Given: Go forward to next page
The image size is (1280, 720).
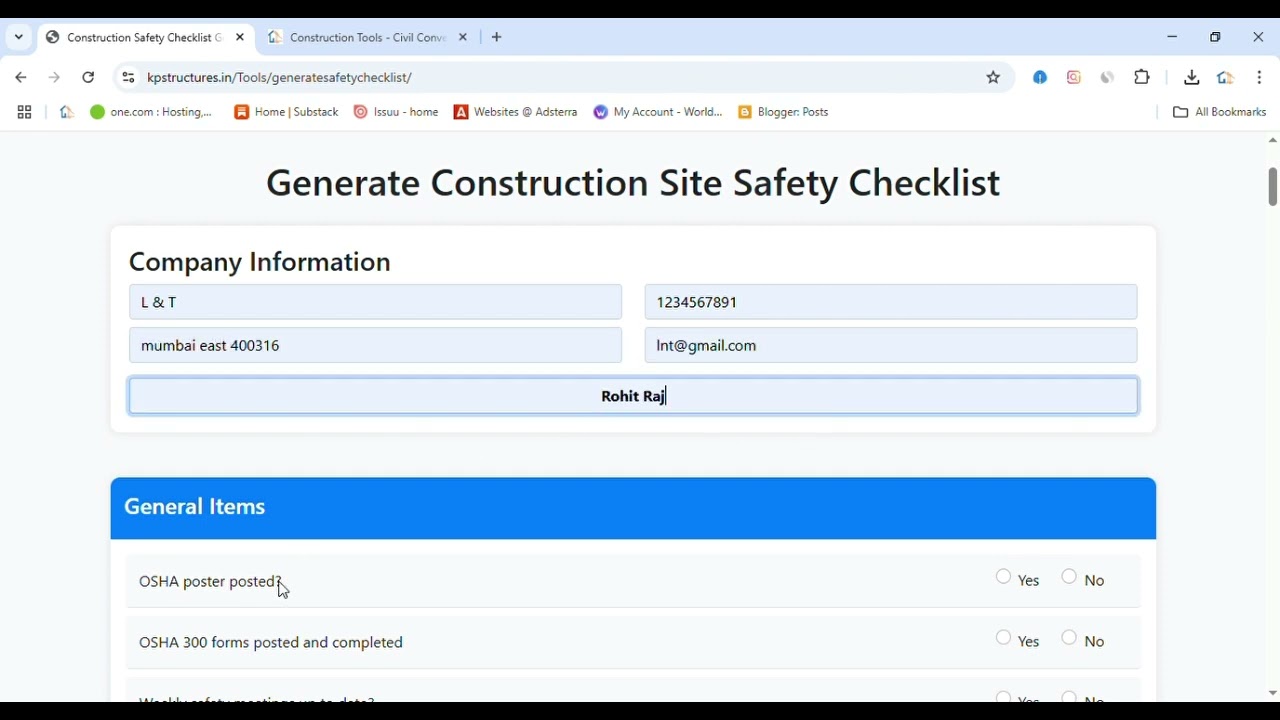Looking at the screenshot, I should [x=55, y=78].
